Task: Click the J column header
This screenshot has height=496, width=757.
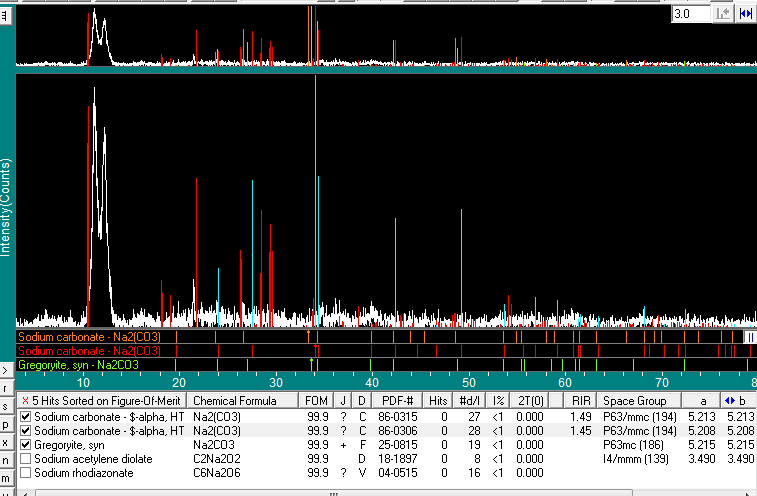Action: point(343,401)
